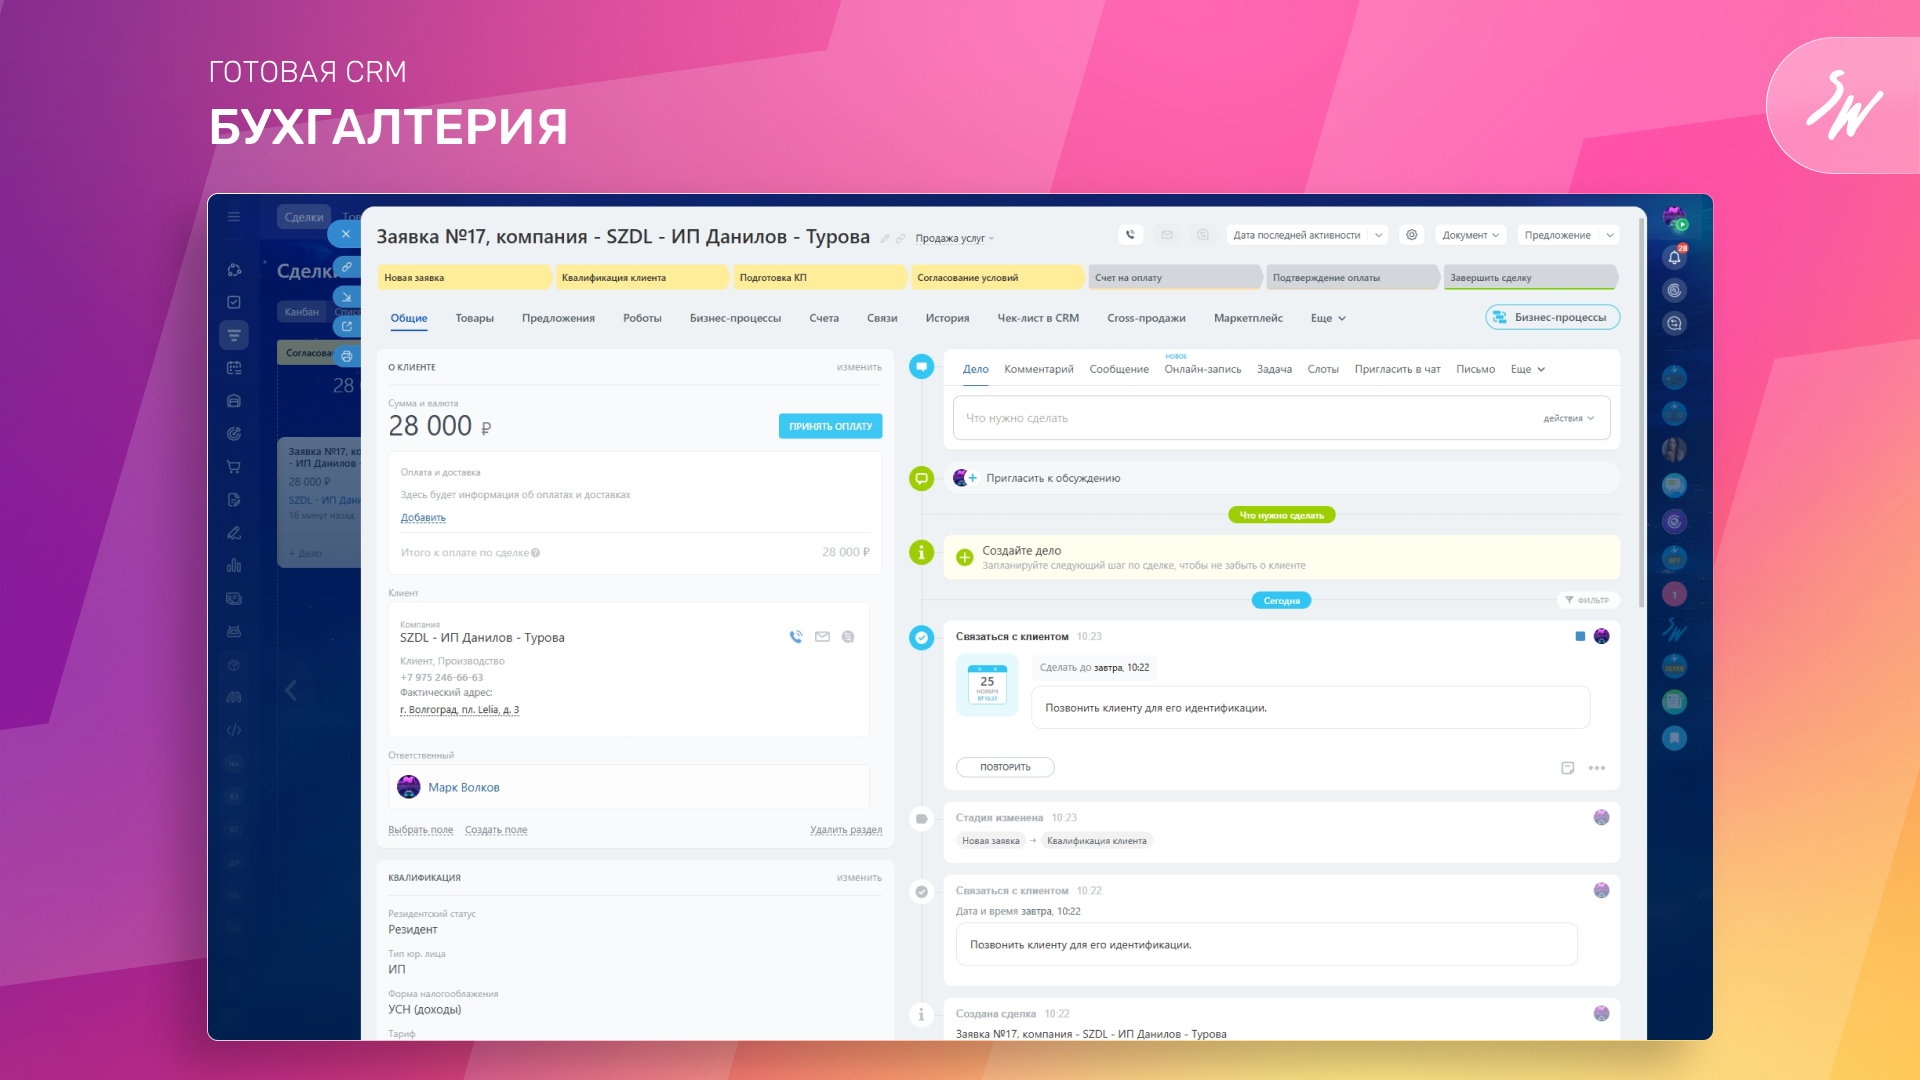Click the print icon on side strip
This screenshot has width=1920, height=1080.
pyautogui.click(x=346, y=356)
